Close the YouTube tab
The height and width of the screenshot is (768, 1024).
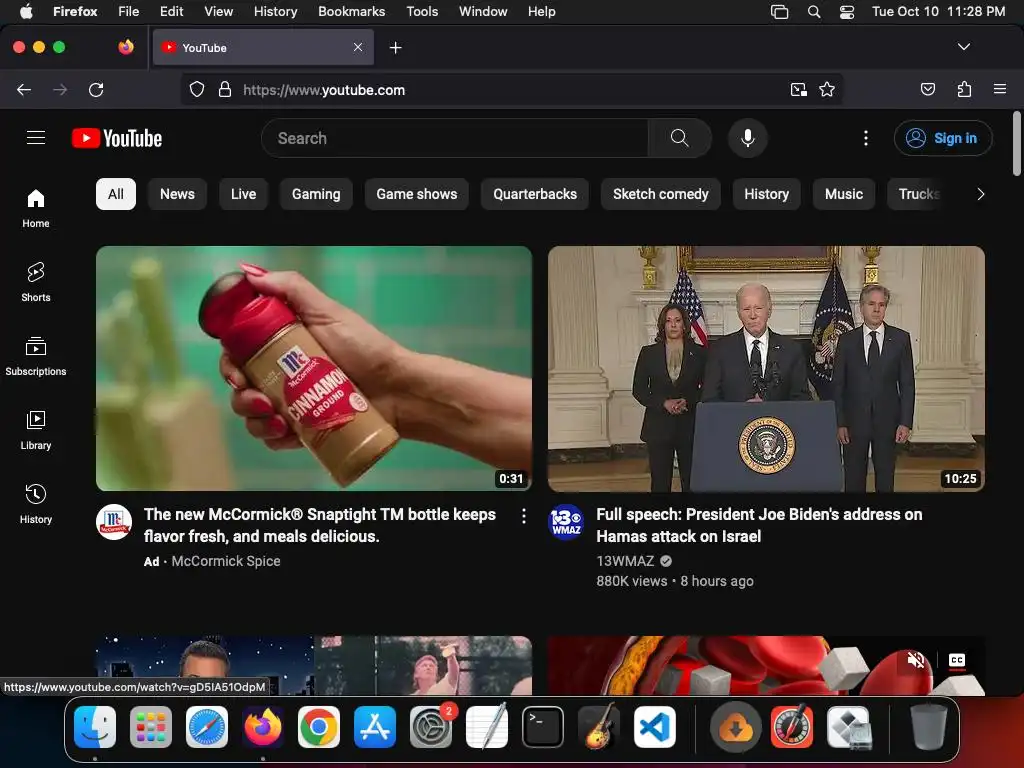pyautogui.click(x=358, y=47)
